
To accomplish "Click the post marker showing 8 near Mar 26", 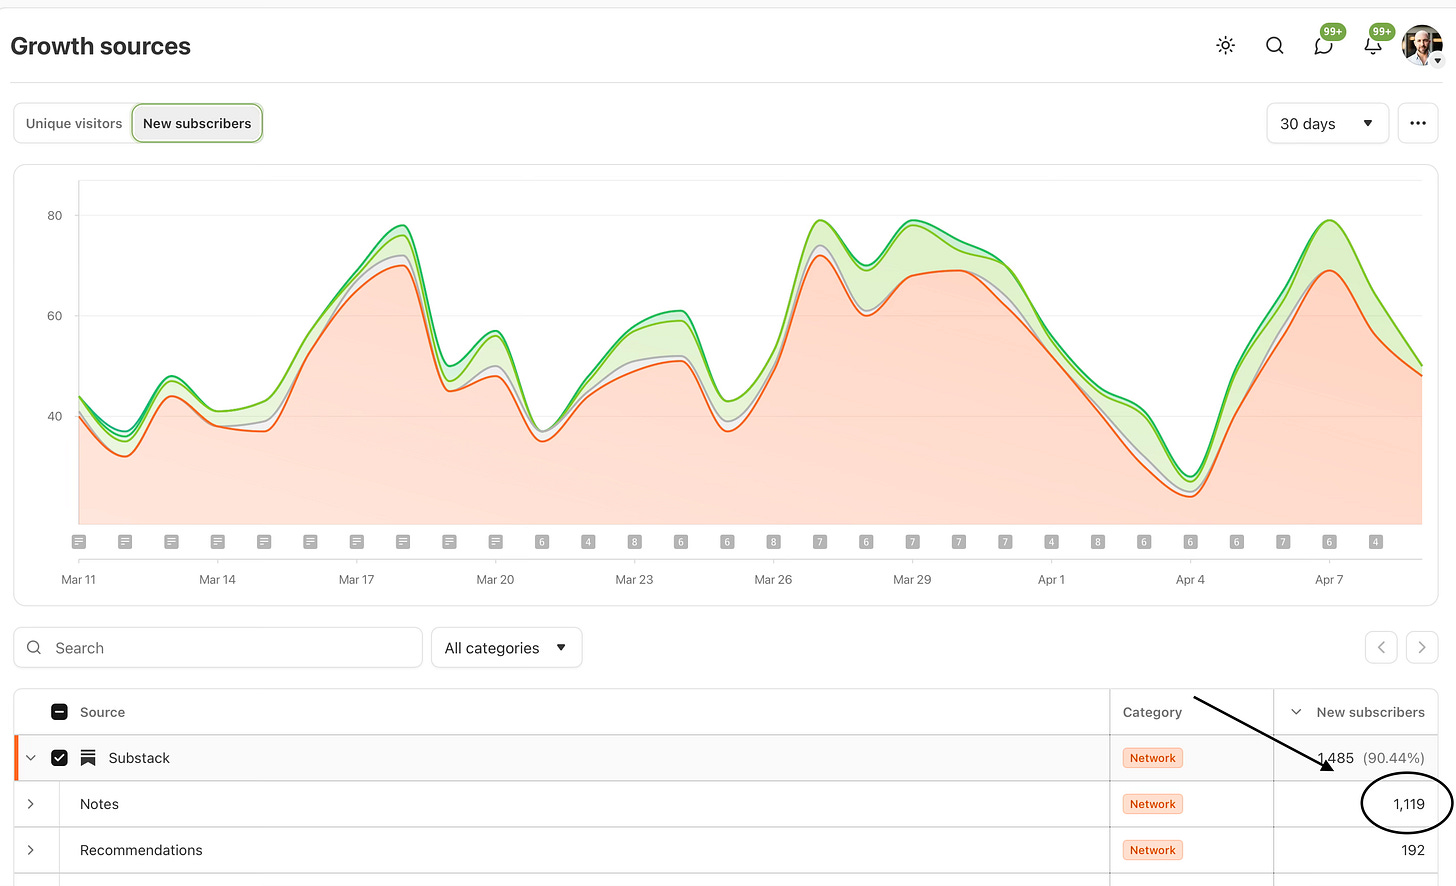I will click(x=773, y=541).
